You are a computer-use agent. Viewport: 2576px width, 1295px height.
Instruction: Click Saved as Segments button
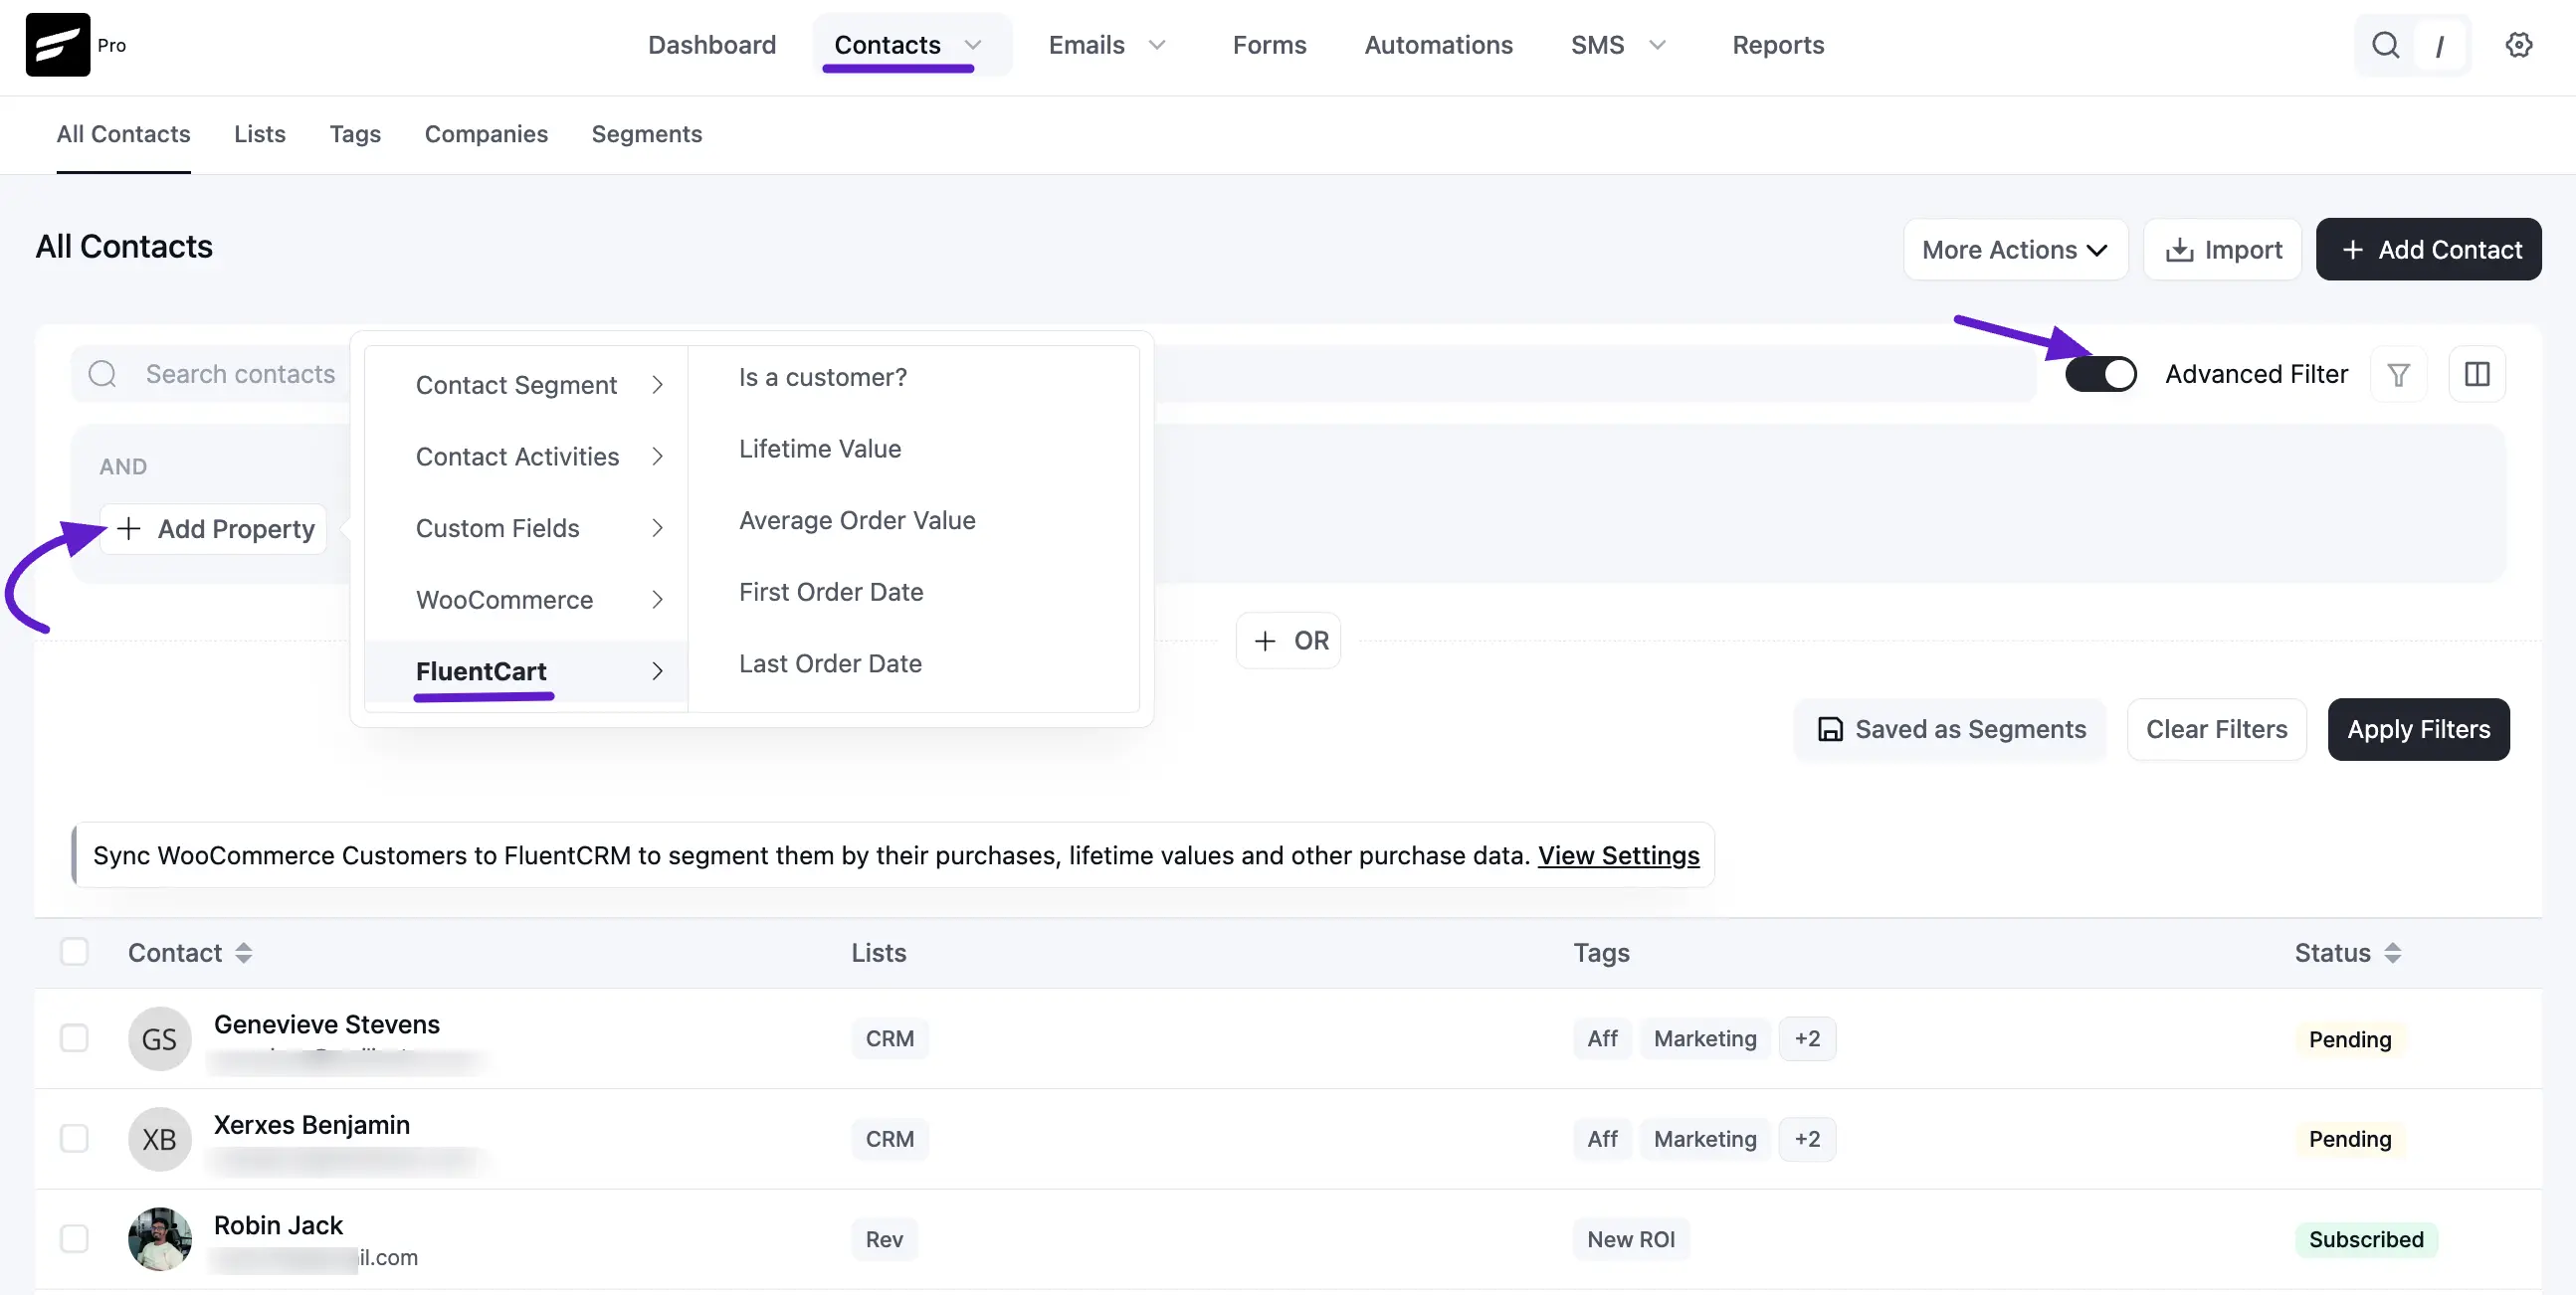[x=1950, y=729]
